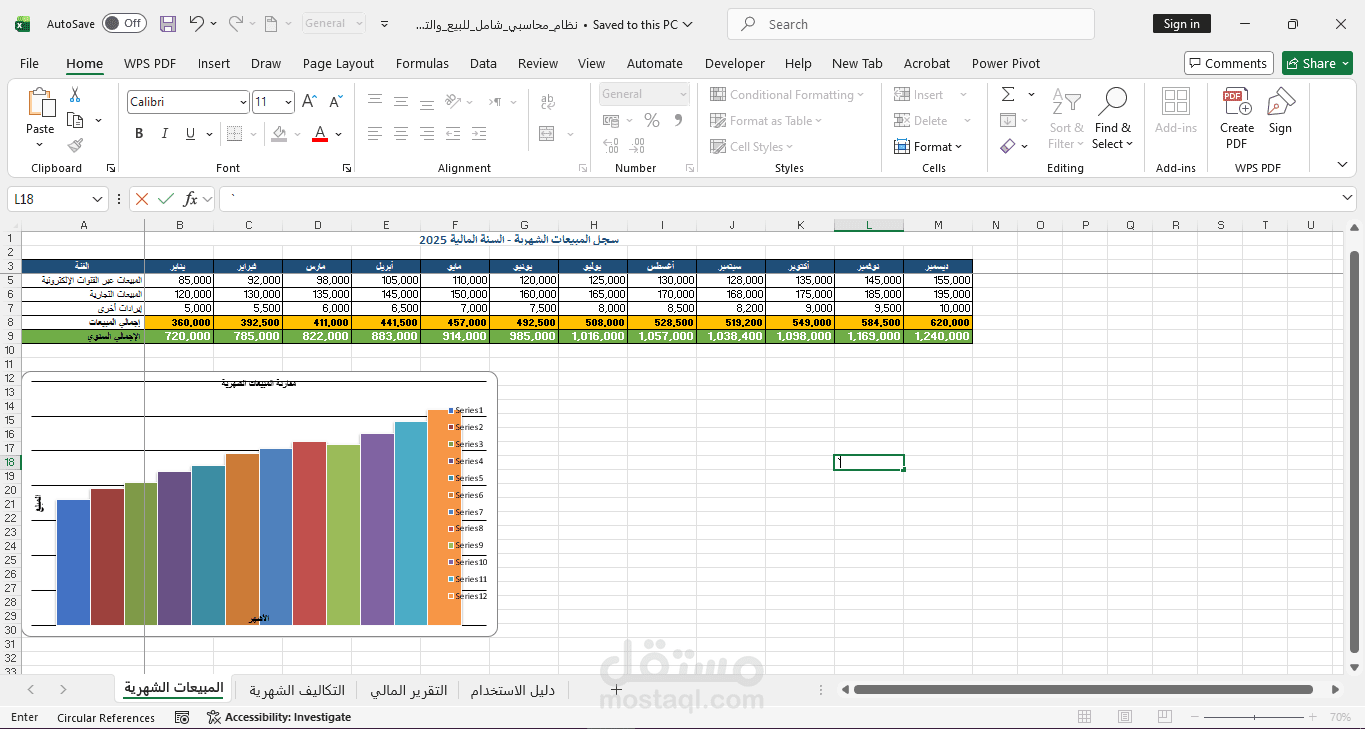Image resolution: width=1365 pixels, height=729 pixels.
Task: Click the Sign in button
Action: (1181, 24)
